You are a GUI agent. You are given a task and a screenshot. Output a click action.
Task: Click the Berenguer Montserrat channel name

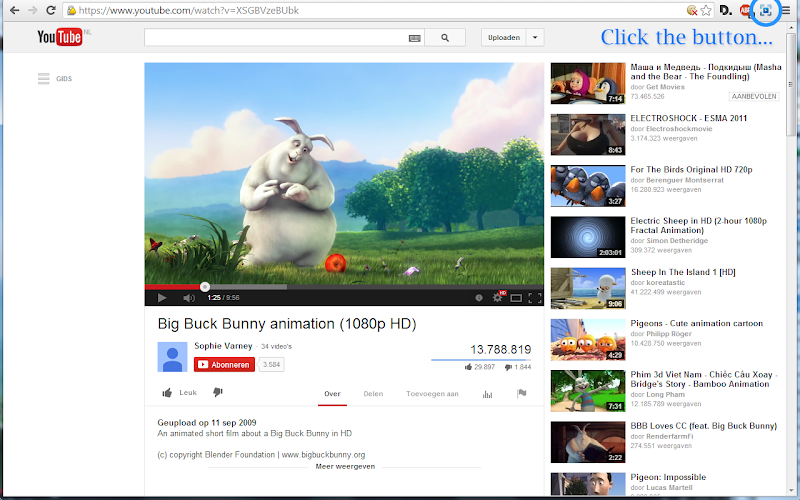click(685, 180)
